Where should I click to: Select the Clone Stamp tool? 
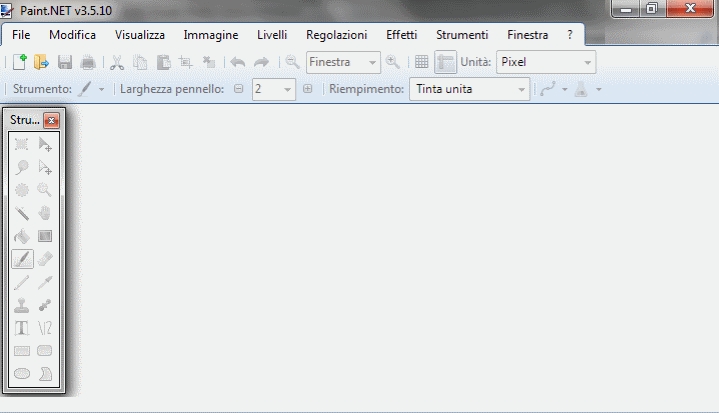pos(22,305)
